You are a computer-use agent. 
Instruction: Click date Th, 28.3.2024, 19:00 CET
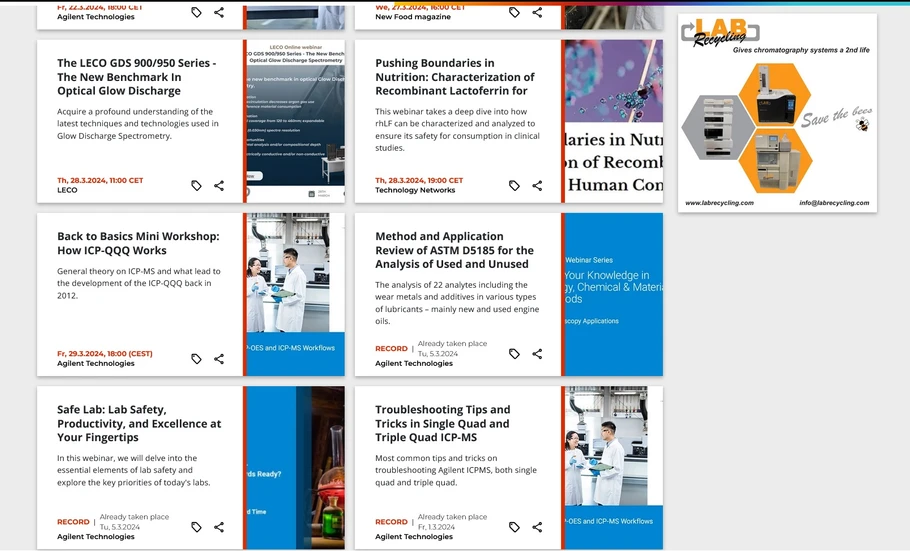pos(419,181)
